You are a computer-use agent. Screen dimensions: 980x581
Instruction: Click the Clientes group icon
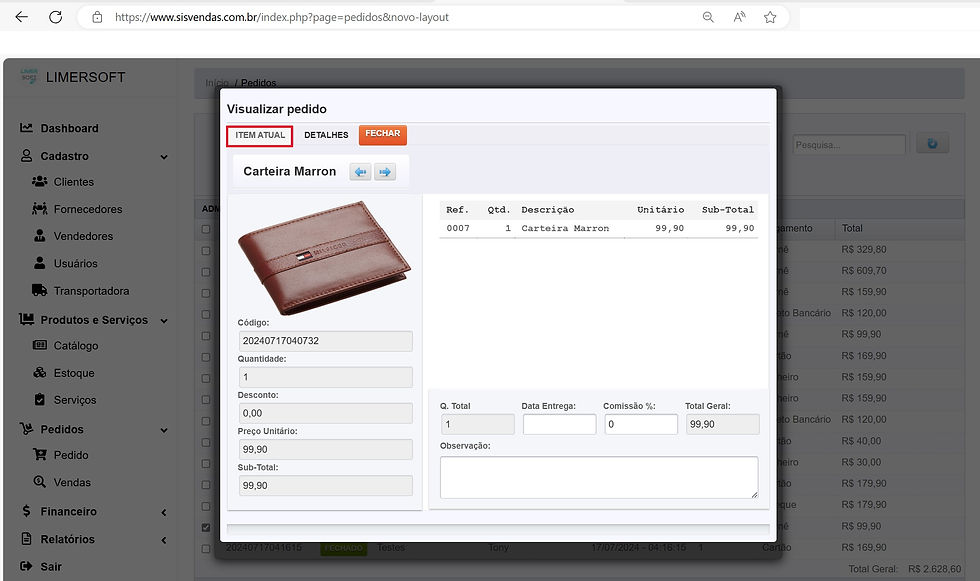[39, 181]
